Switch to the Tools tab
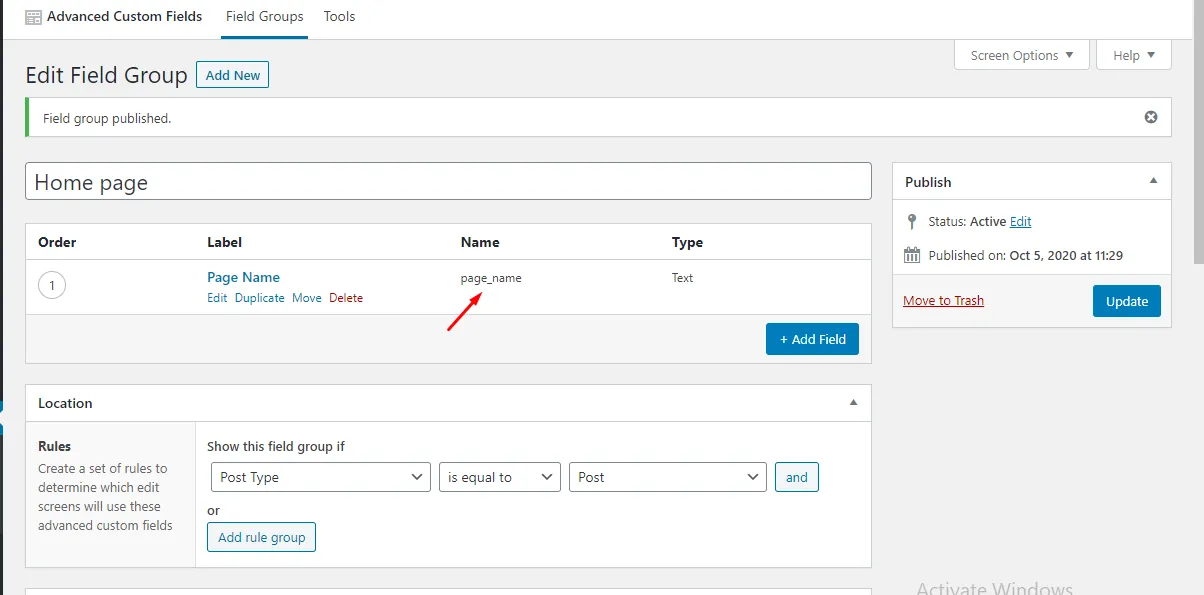 339,16
